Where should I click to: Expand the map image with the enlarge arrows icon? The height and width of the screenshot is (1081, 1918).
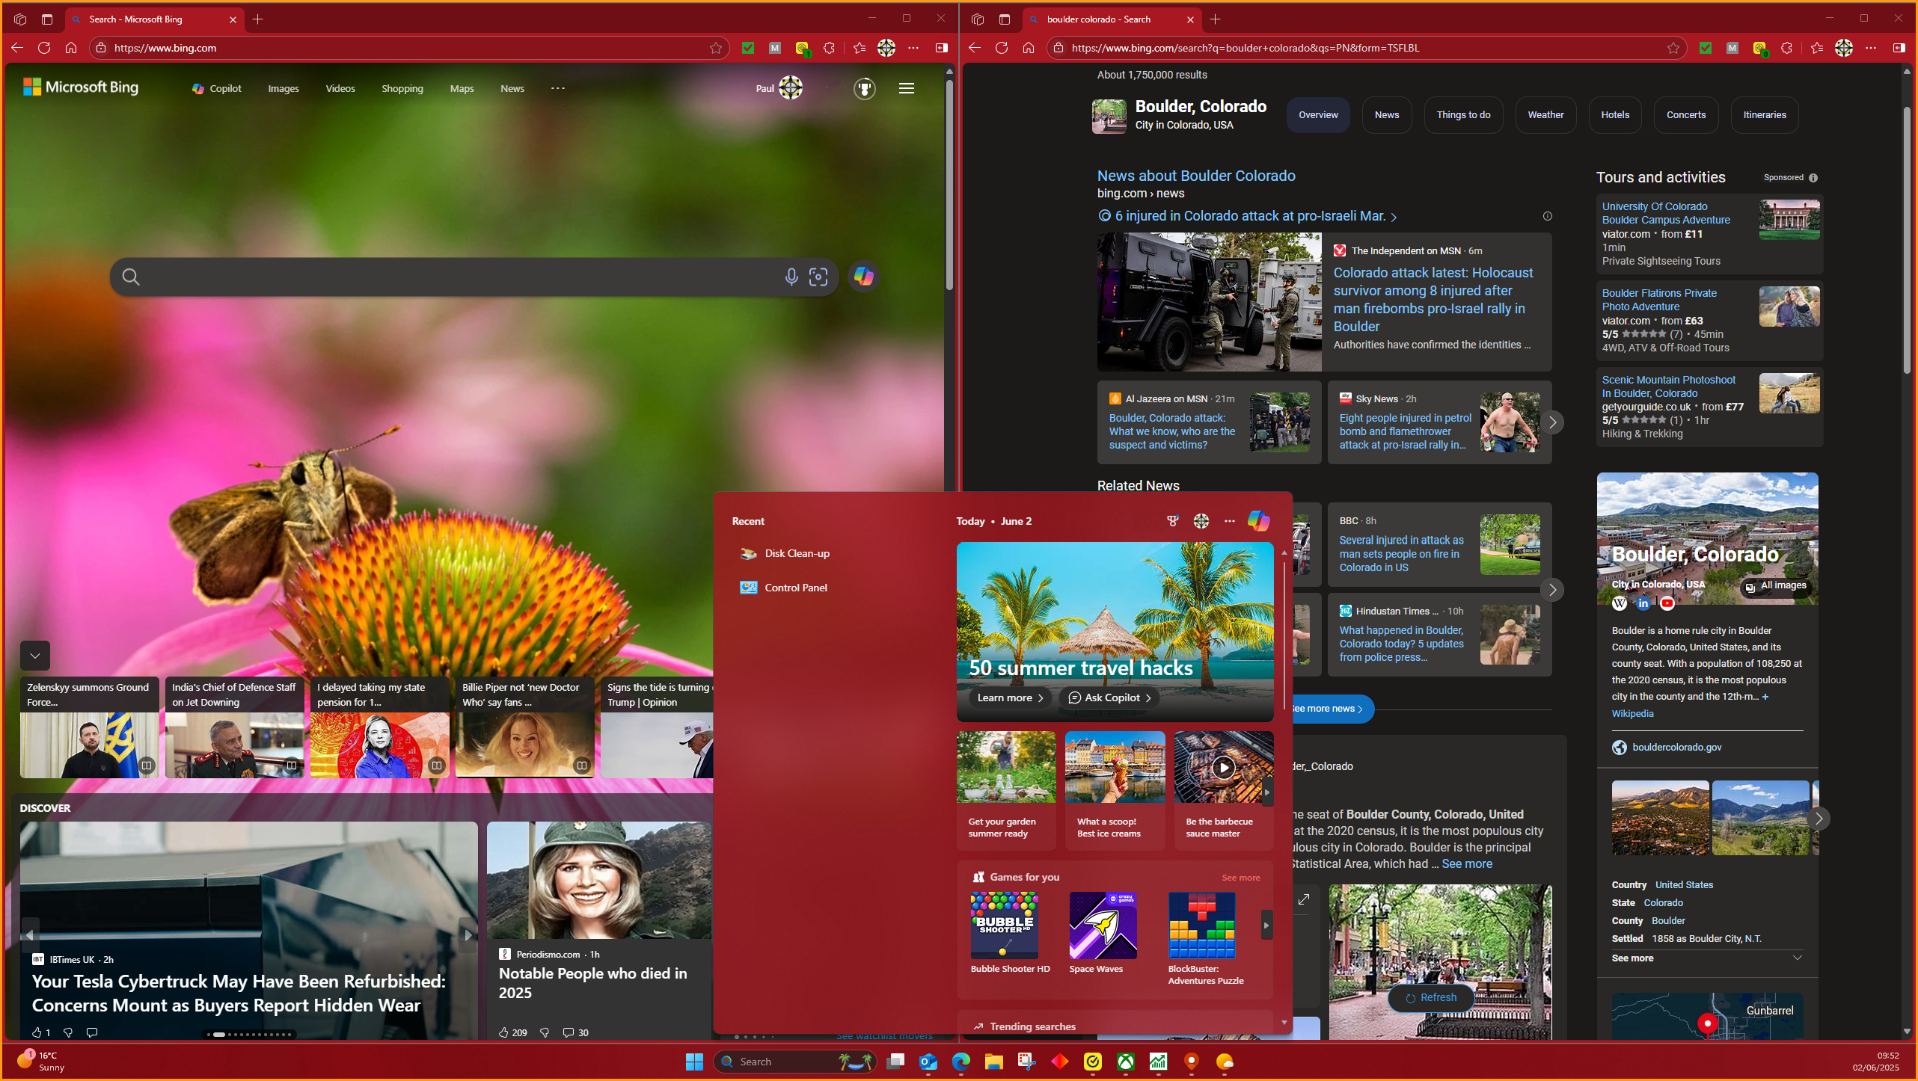coord(1303,900)
